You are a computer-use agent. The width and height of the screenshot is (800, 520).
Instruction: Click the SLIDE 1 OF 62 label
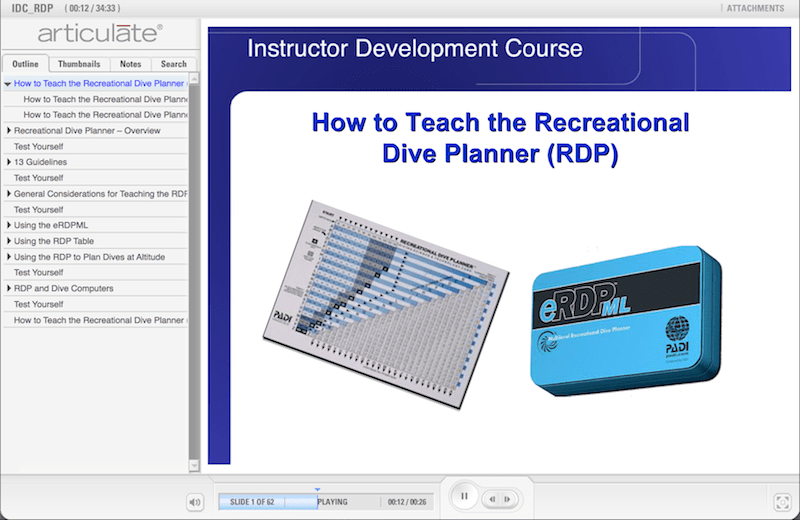click(252, 502)
